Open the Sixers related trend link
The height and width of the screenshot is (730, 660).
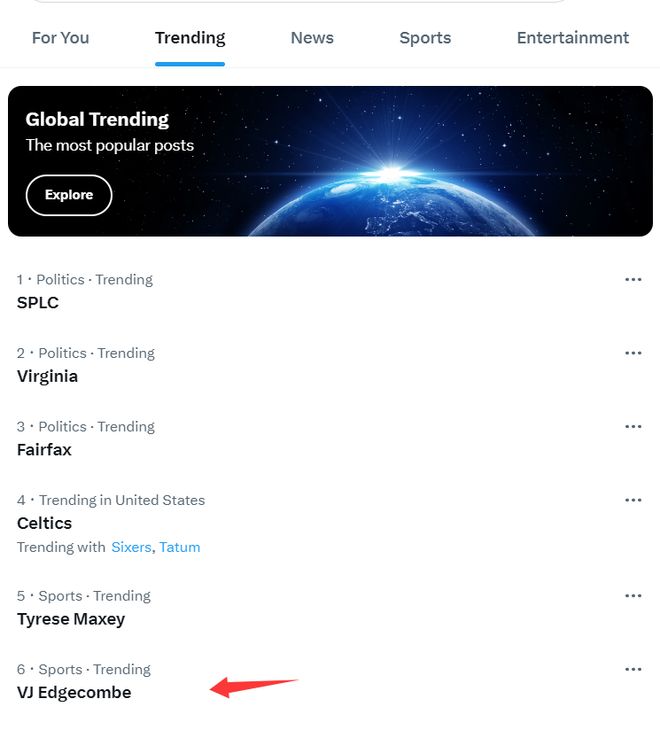point(131,547)
